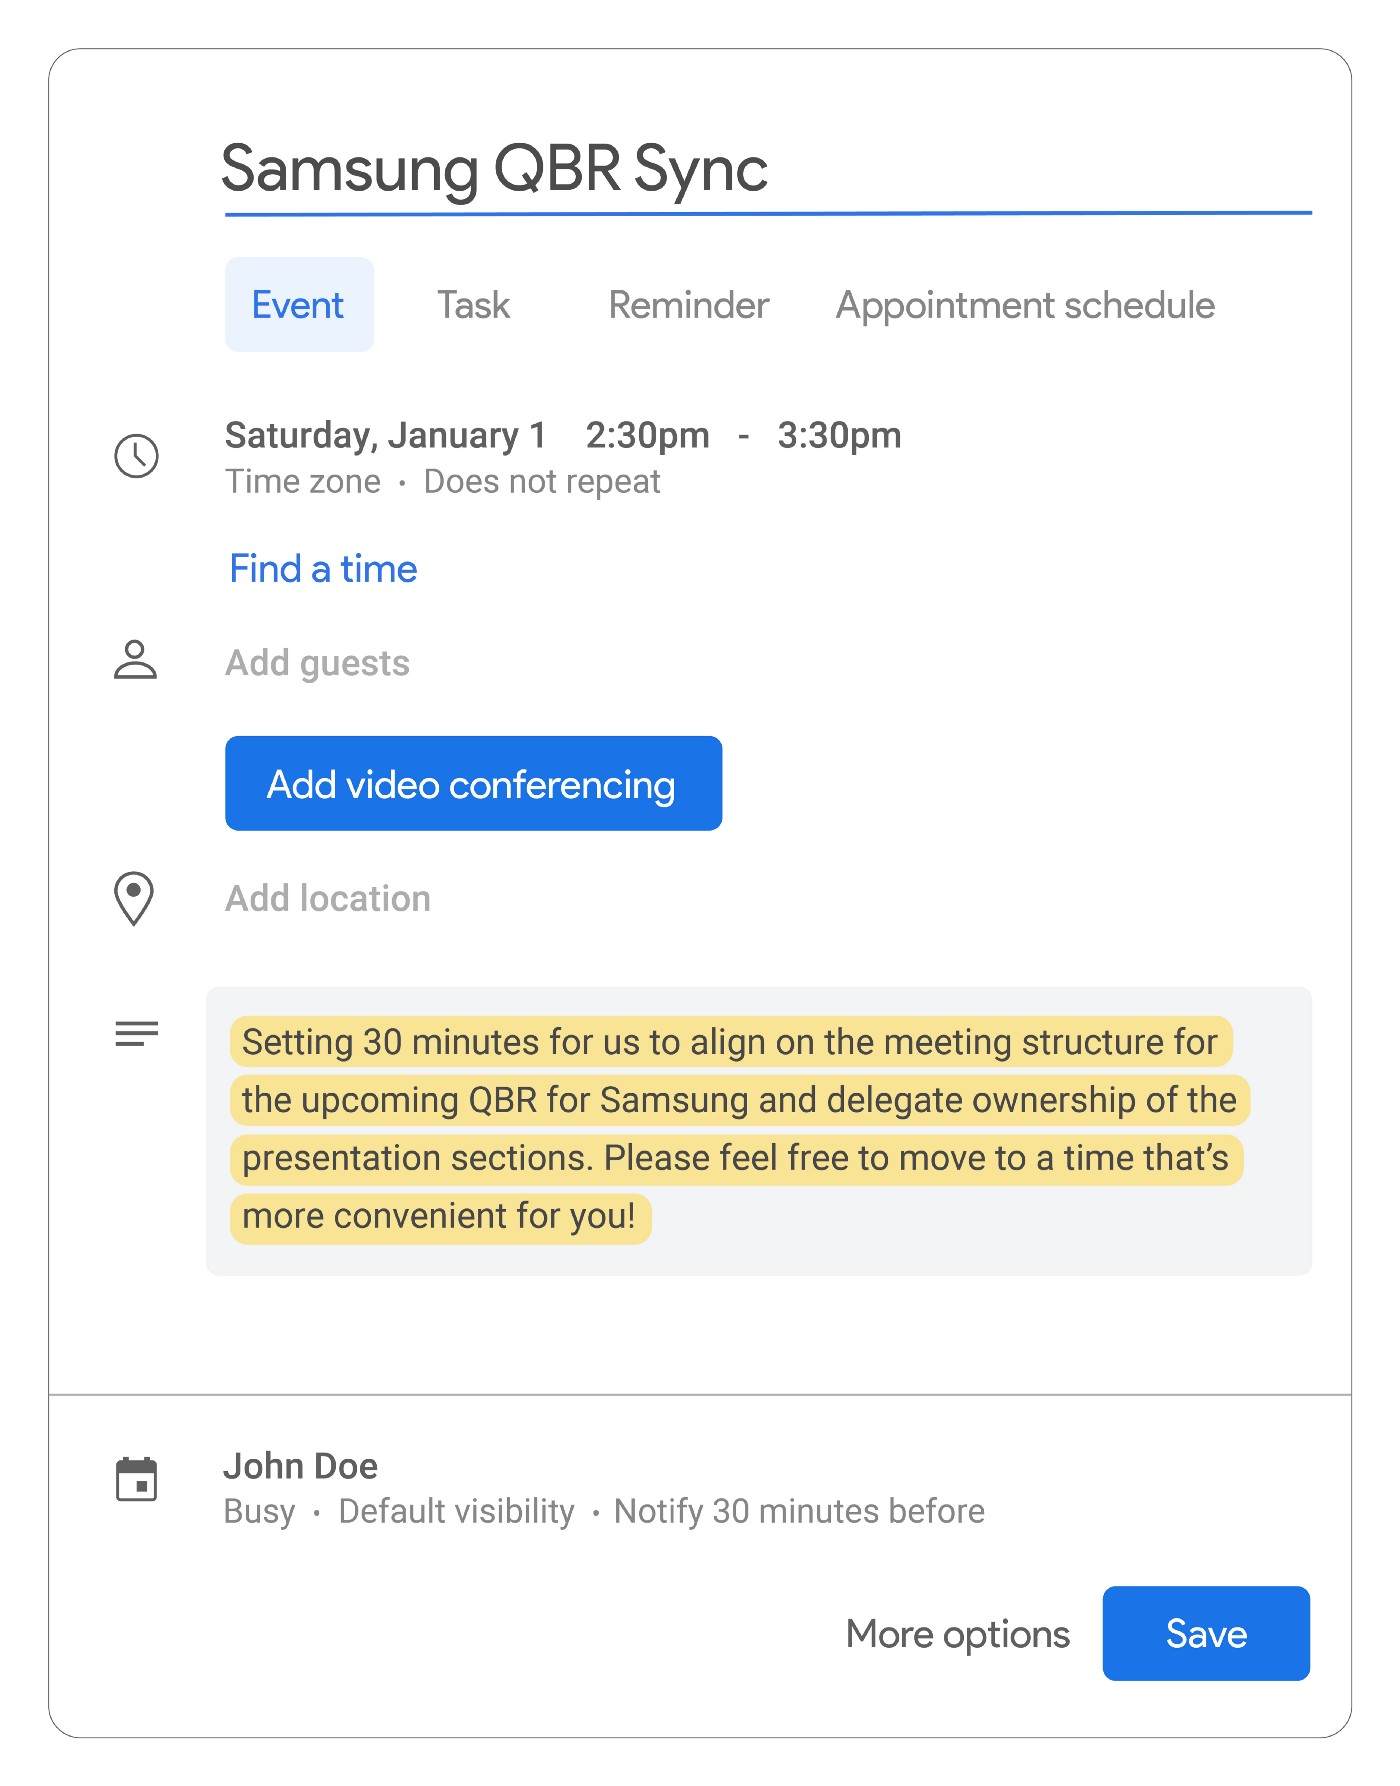Click the Save button

1206,1633
